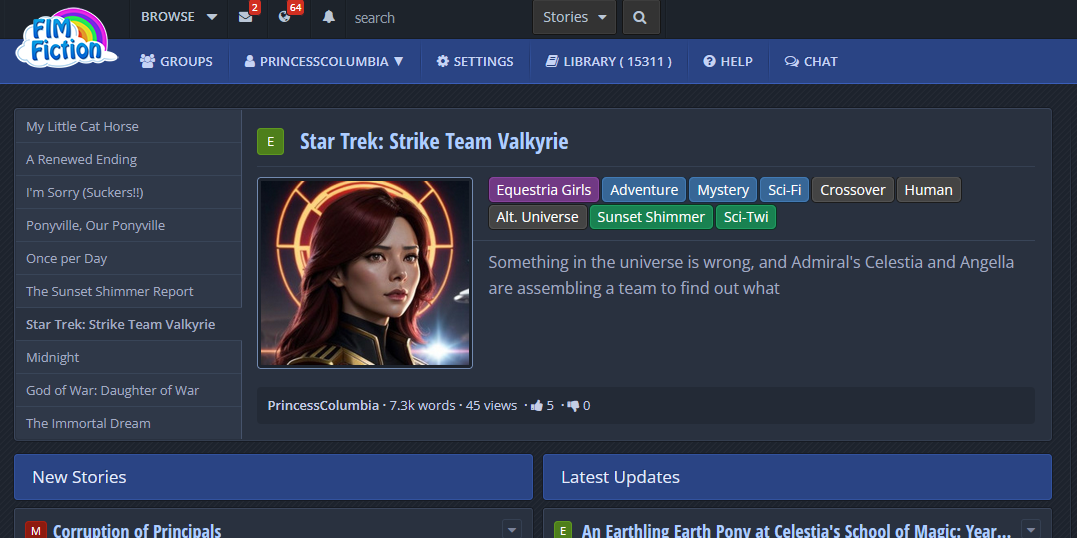This screenshot has height=538, width=1077.
Task: Click the thumbs-up like icon
Action: point(537,405)
